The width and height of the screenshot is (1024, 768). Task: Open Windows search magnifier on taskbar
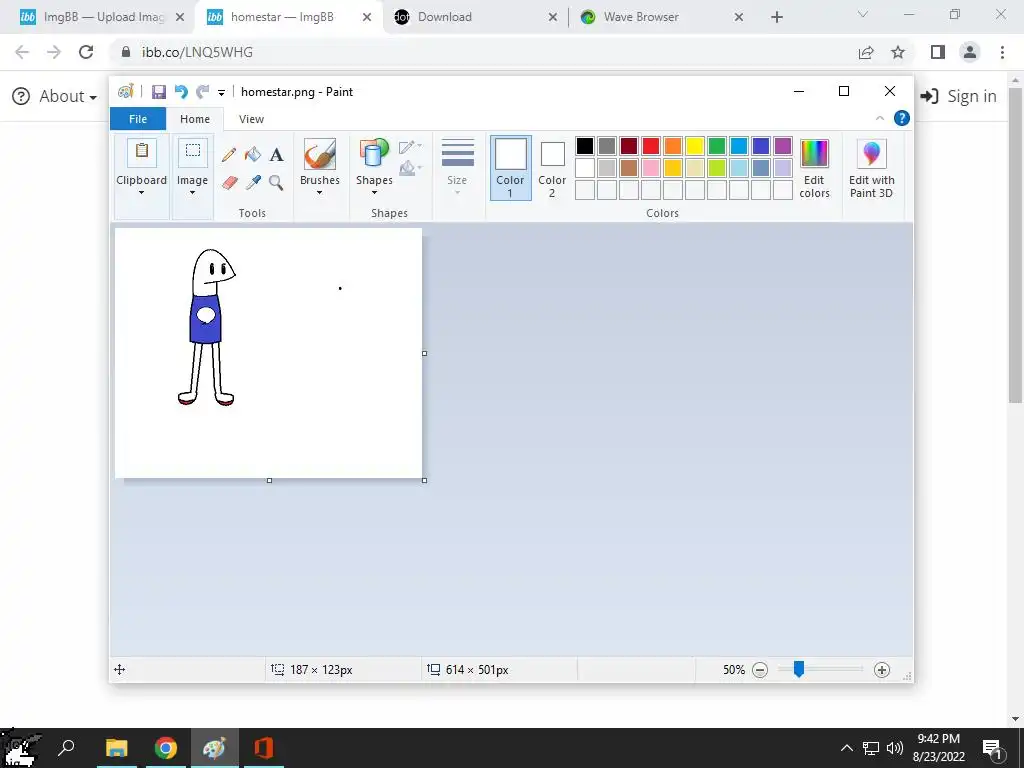[x=66, y=748]
